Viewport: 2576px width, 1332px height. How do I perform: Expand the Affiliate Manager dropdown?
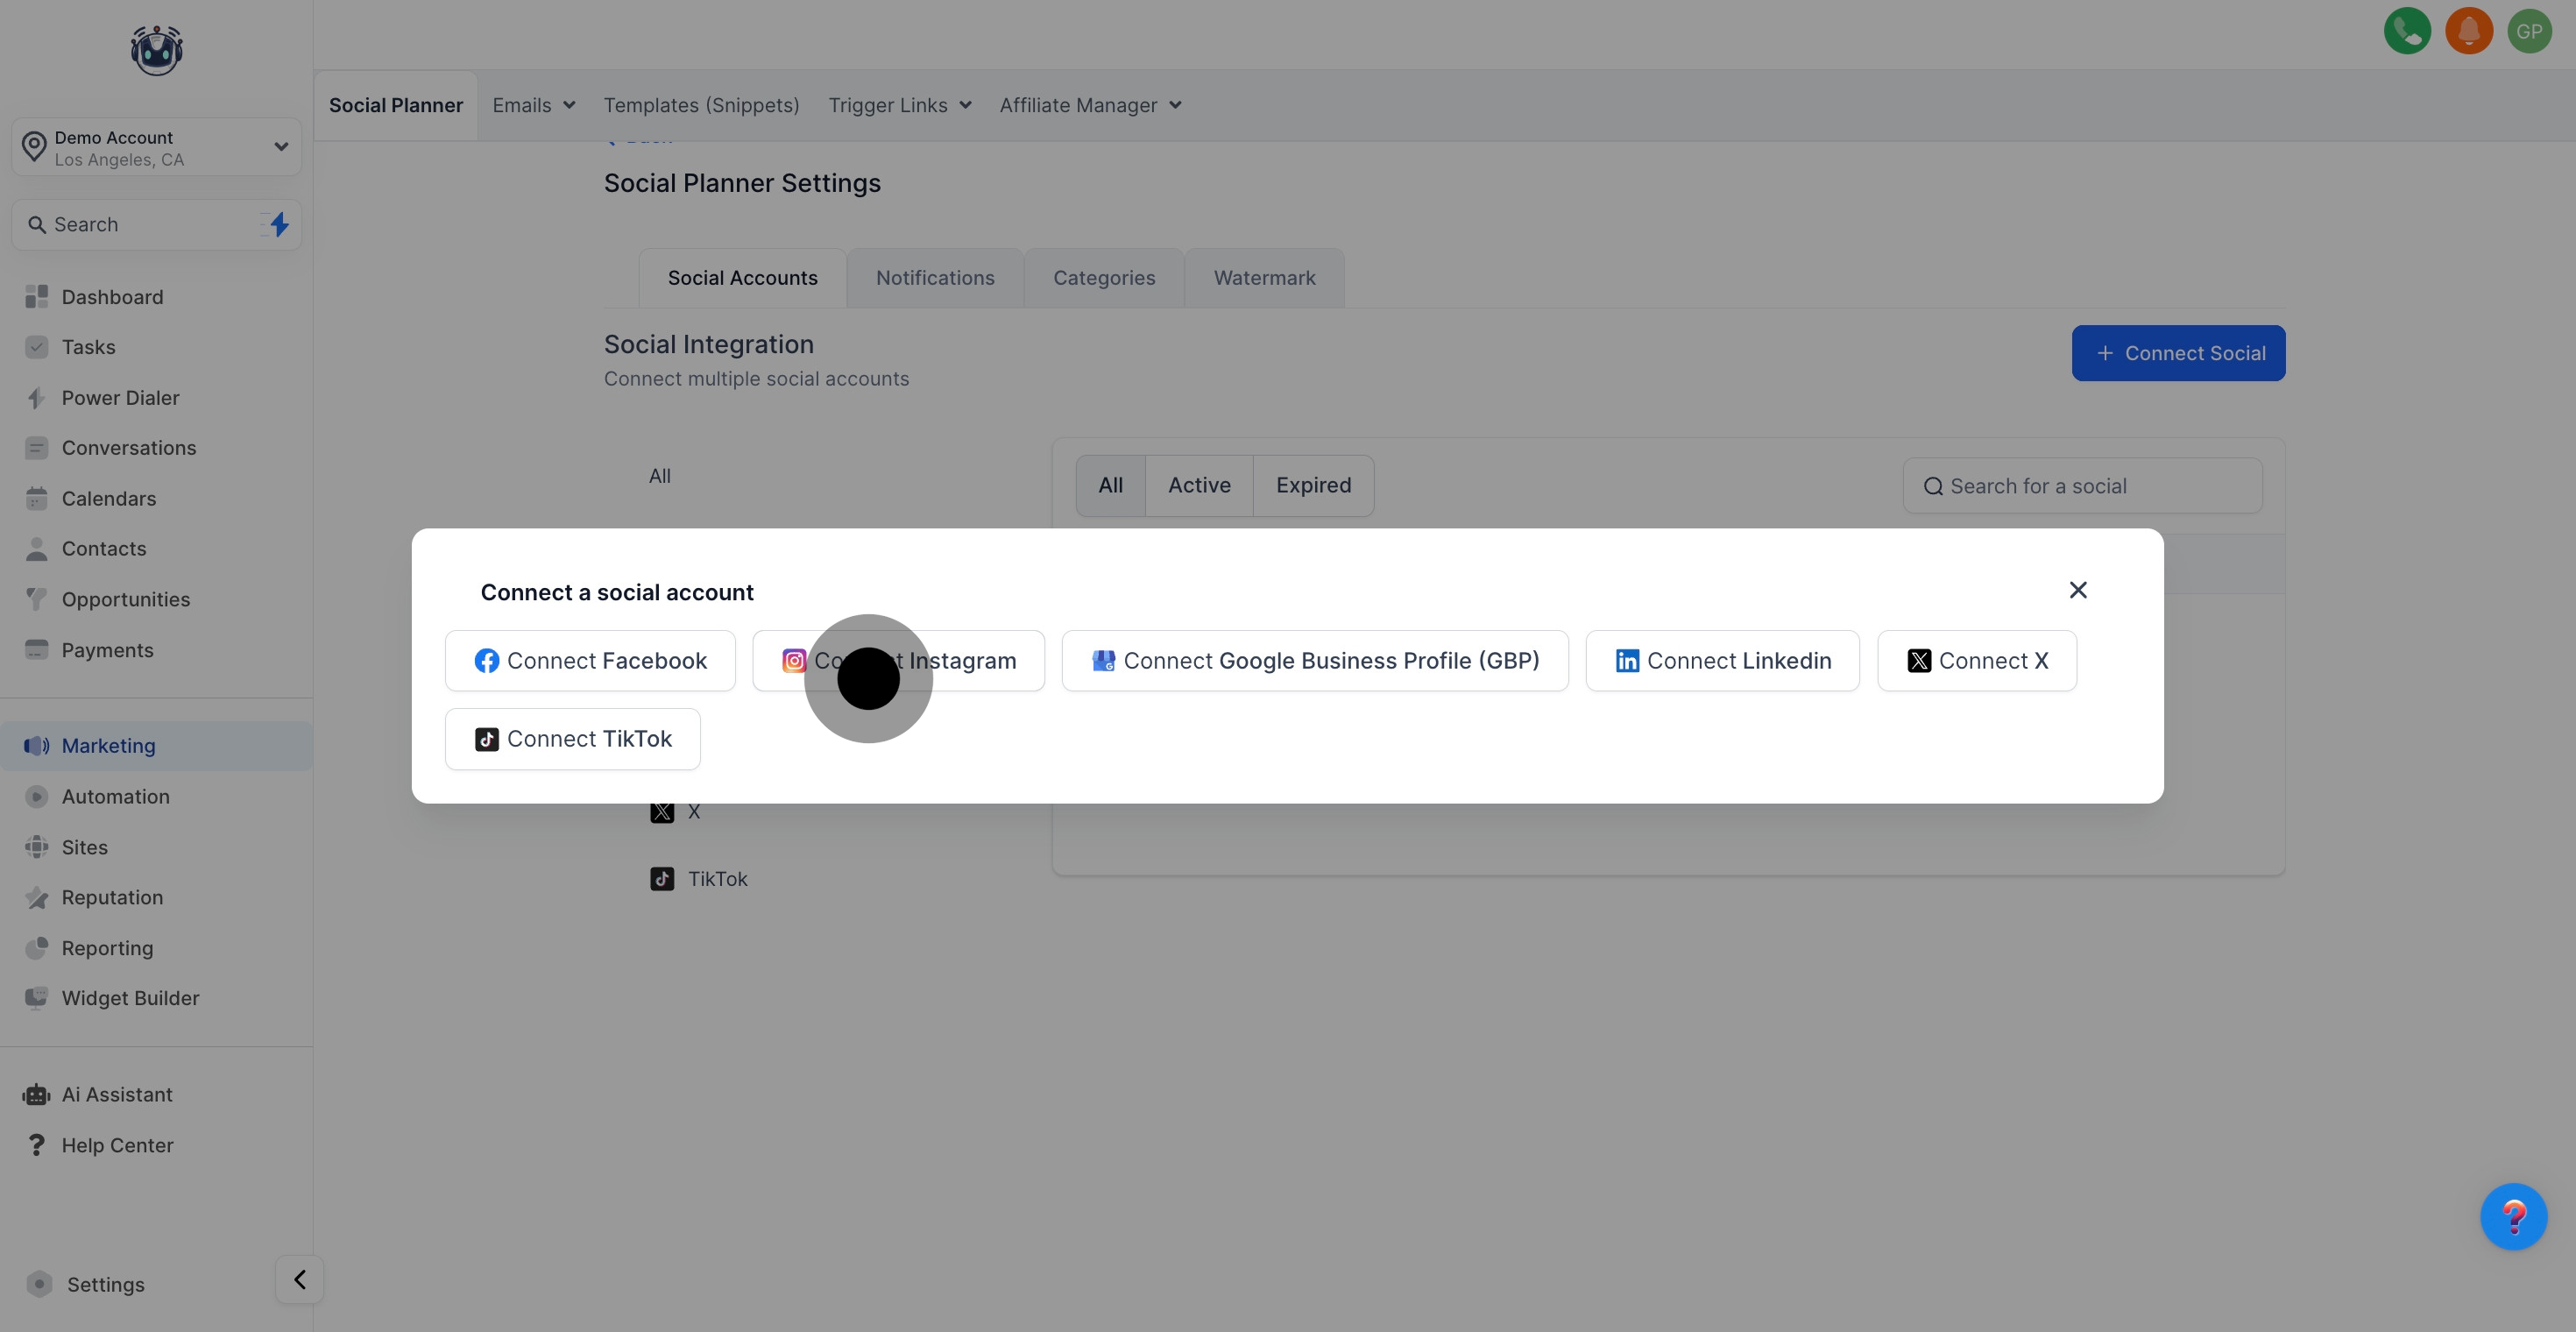(x=1090, y=105)
